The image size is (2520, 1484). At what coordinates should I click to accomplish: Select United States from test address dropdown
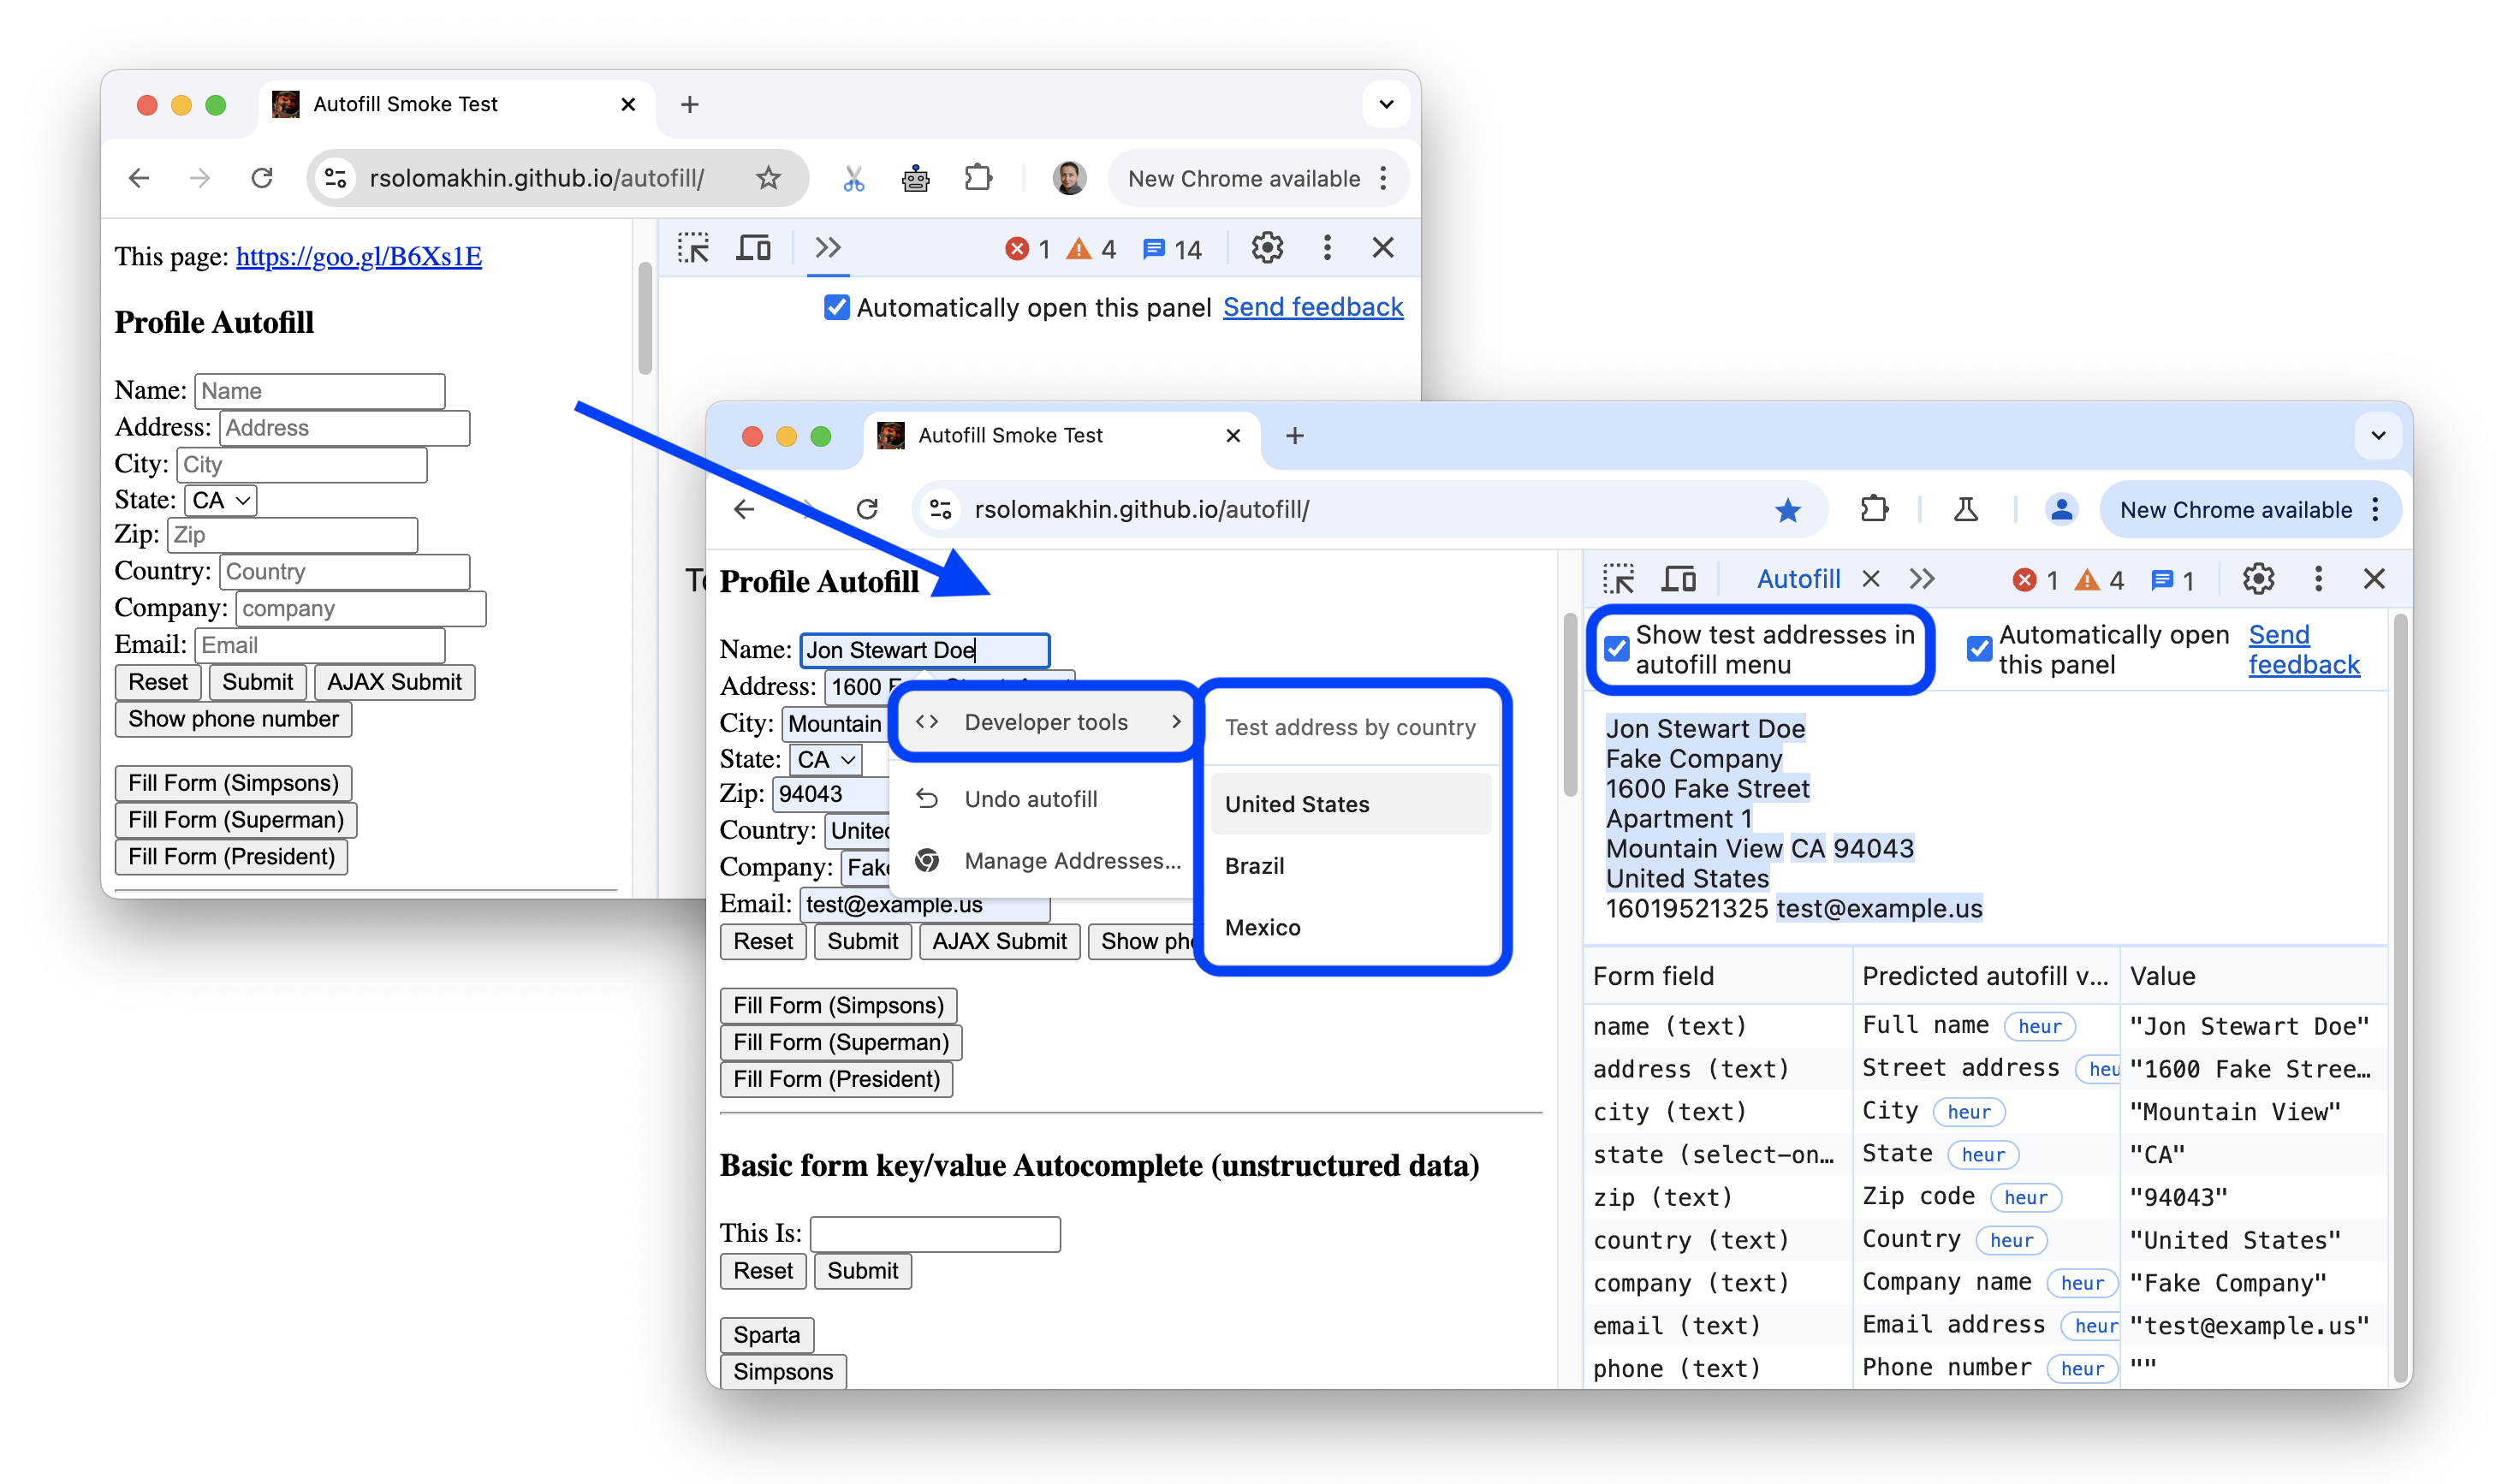[1298, 804]
